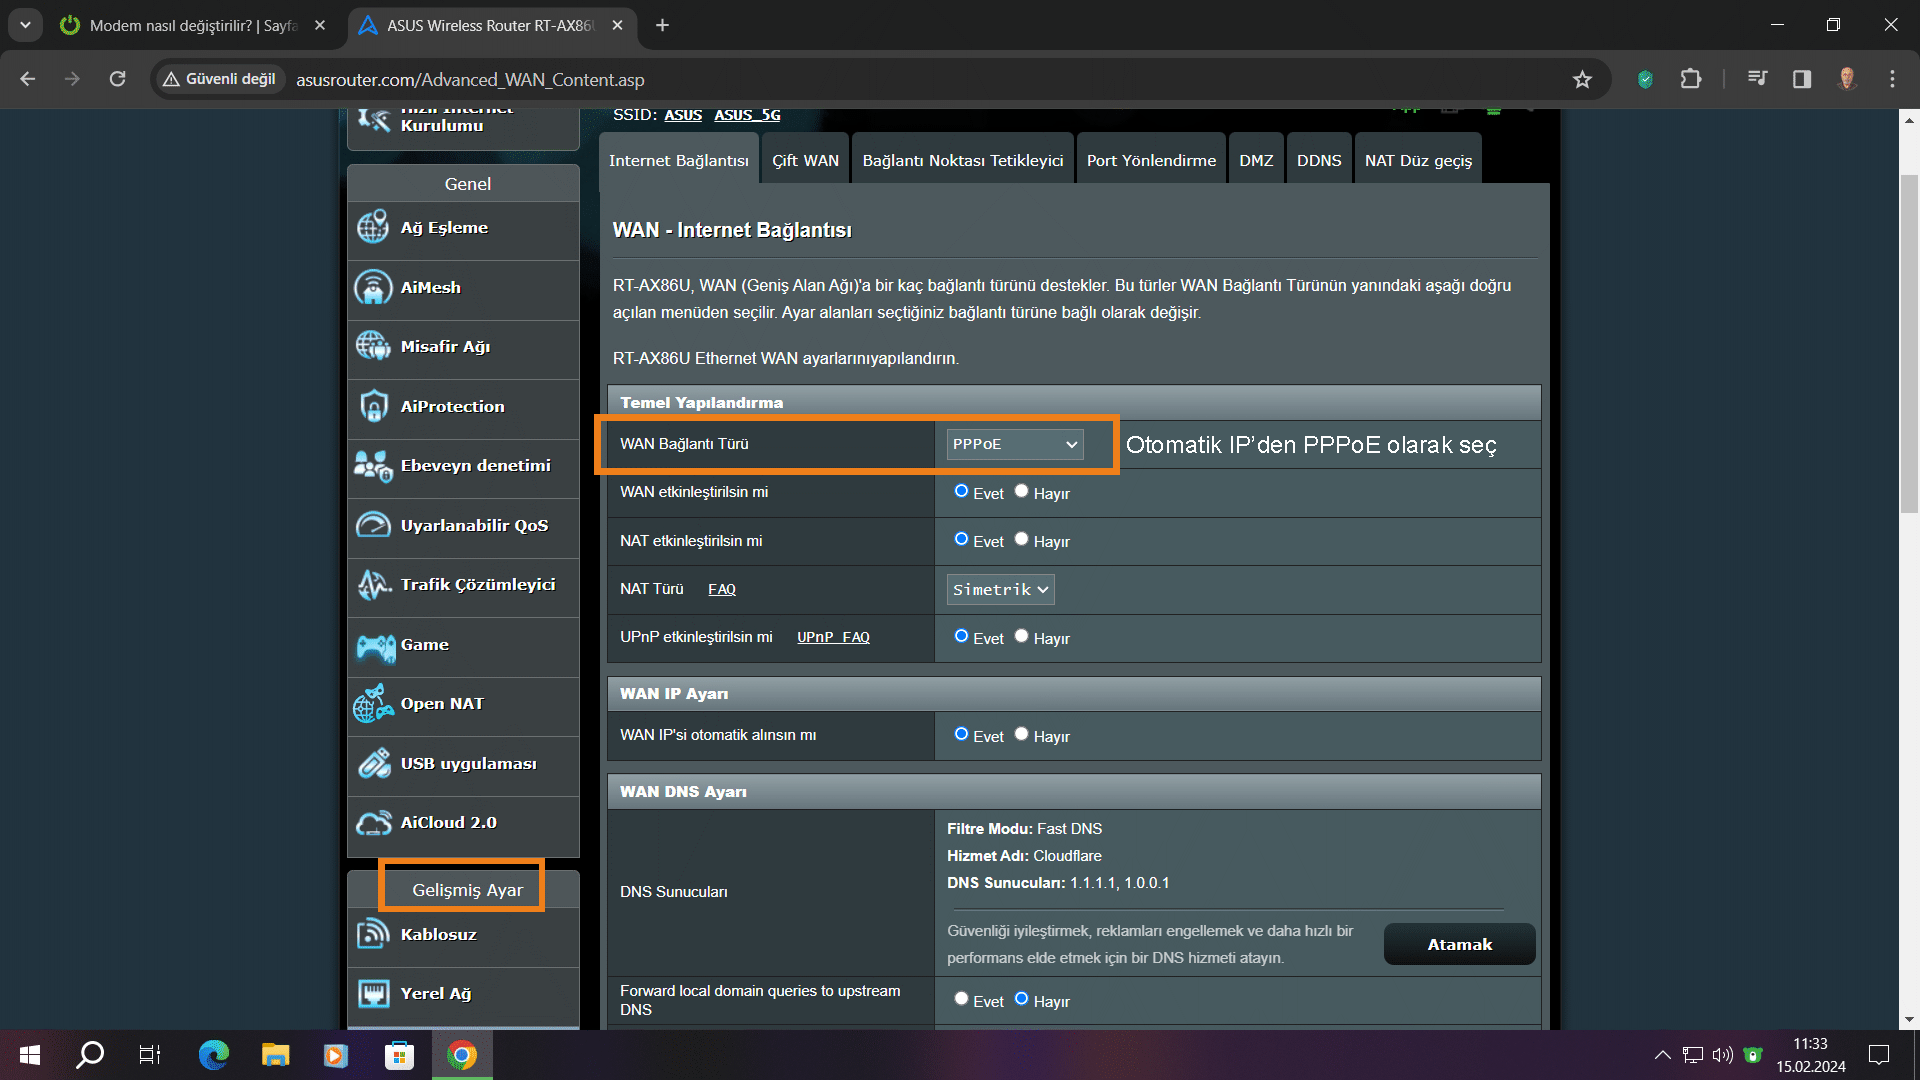Image resolution: width=1920 pixels, height=1080 pixels.
Task: Click the Atamak DNS button
Action: [x=1459, y=945]
